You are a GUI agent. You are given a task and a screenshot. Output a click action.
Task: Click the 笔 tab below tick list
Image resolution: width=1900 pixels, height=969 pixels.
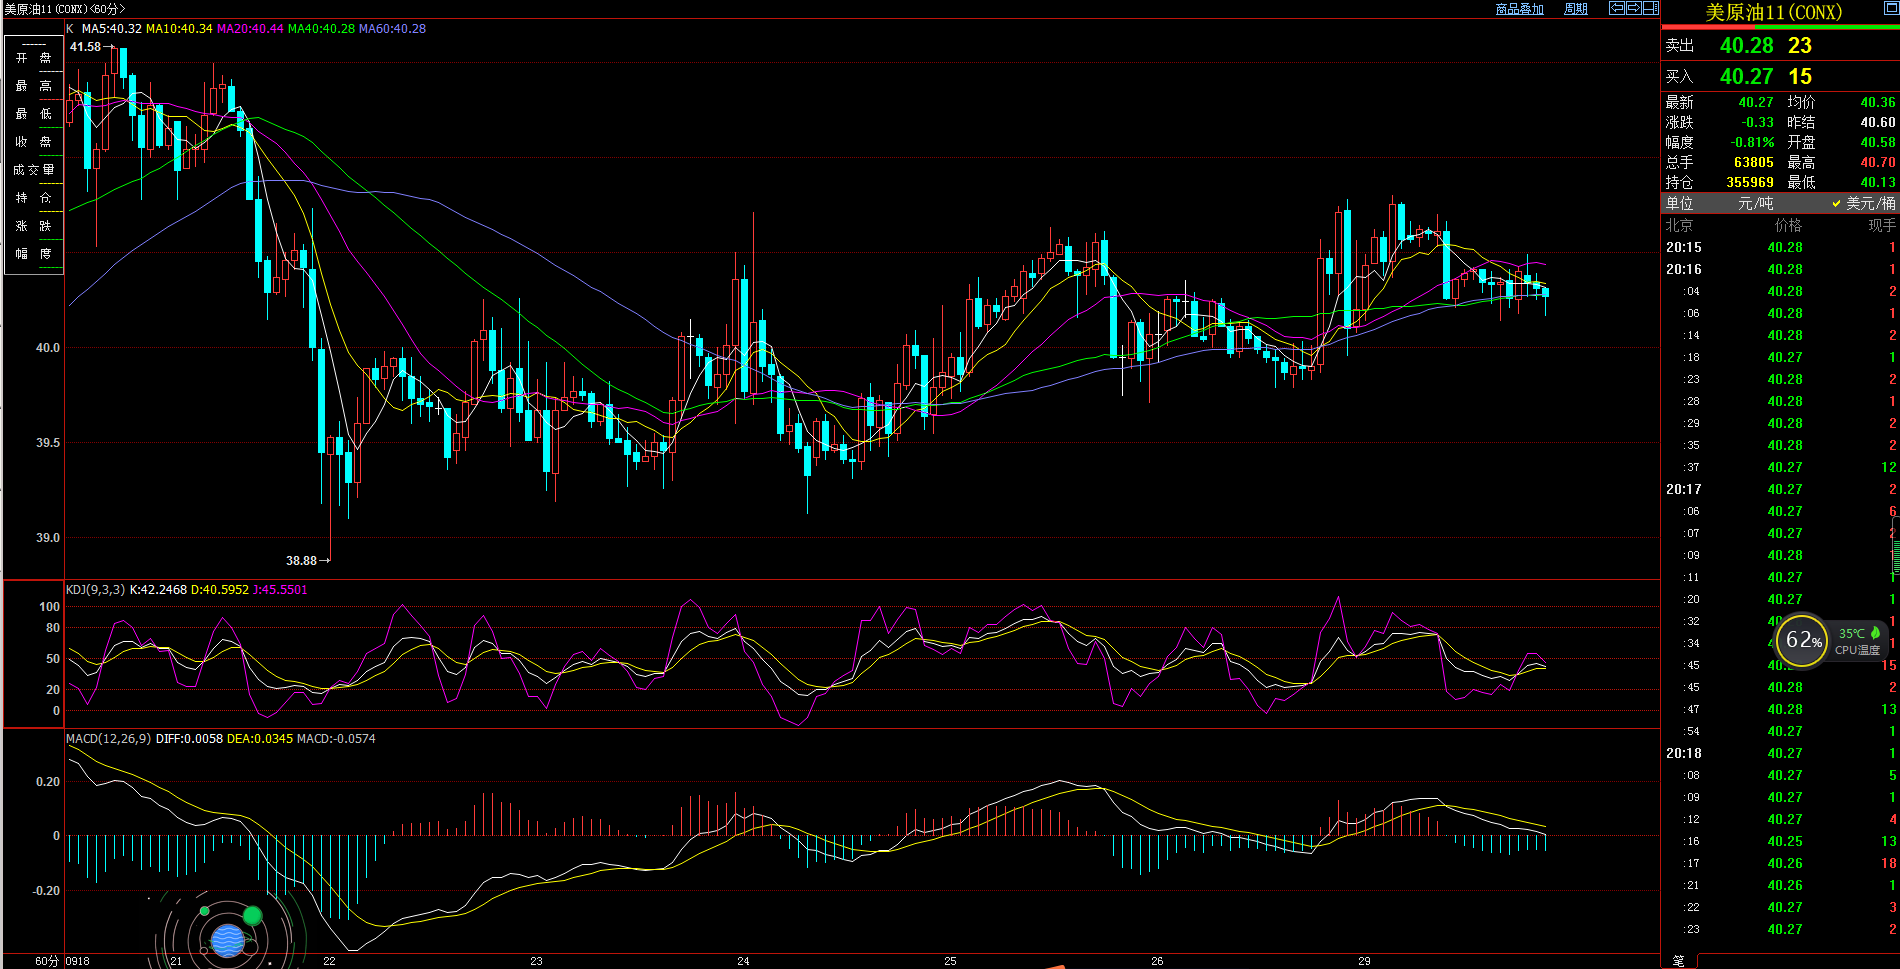click(x=1678, y=960)
